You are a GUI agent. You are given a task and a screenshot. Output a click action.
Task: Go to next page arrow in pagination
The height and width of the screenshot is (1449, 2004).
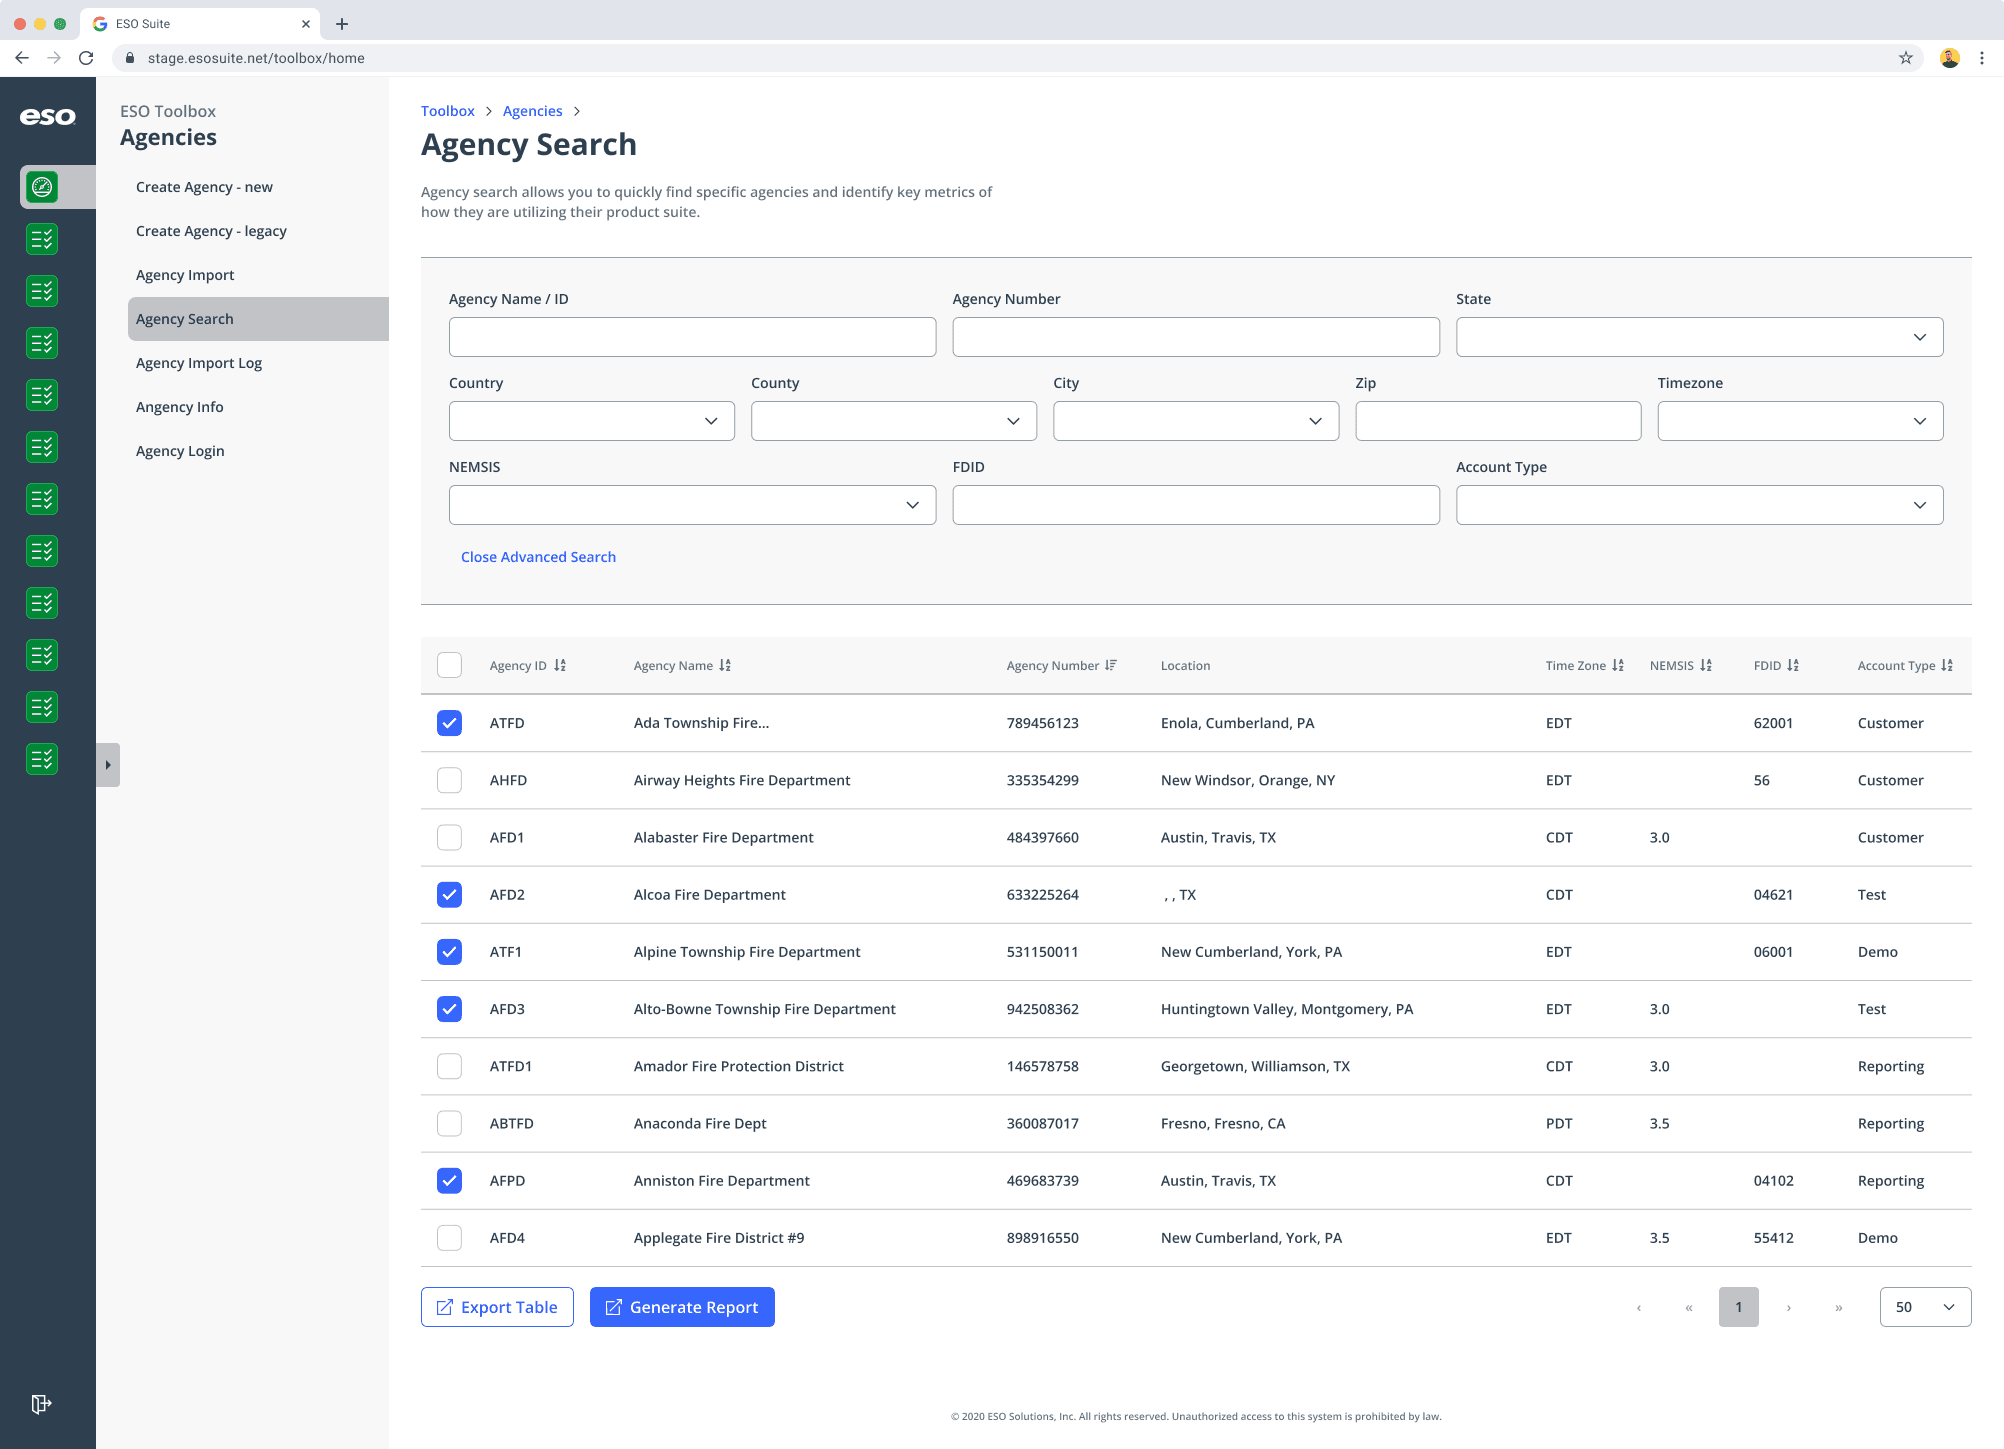1789,1308
